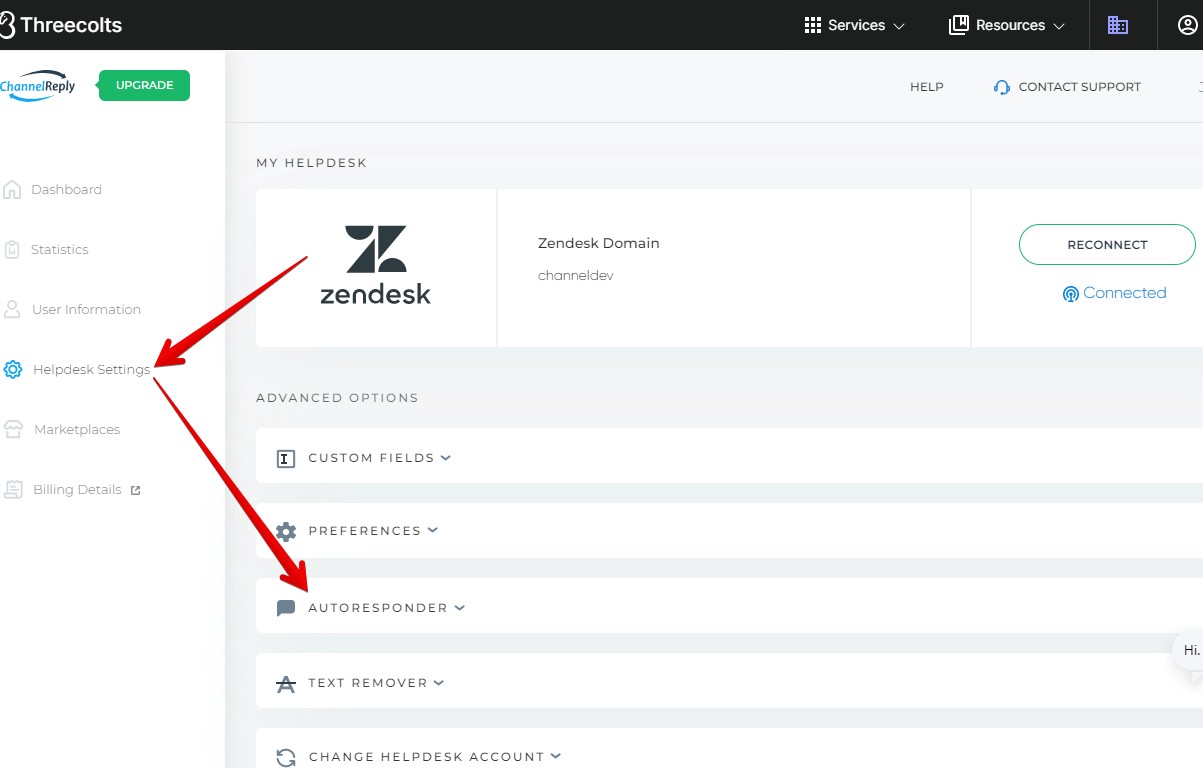
Task: Expand the PREFERENCES section
Action: tap(364, 531)
